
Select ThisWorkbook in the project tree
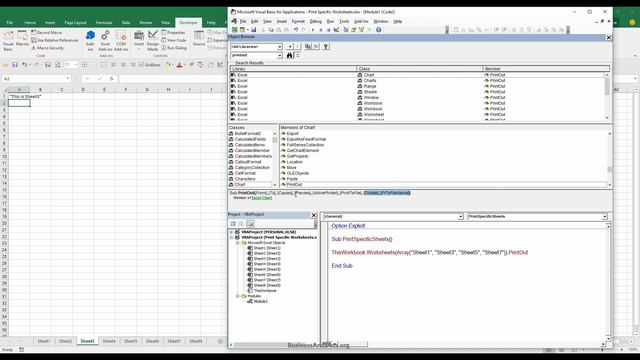[265, 291]
